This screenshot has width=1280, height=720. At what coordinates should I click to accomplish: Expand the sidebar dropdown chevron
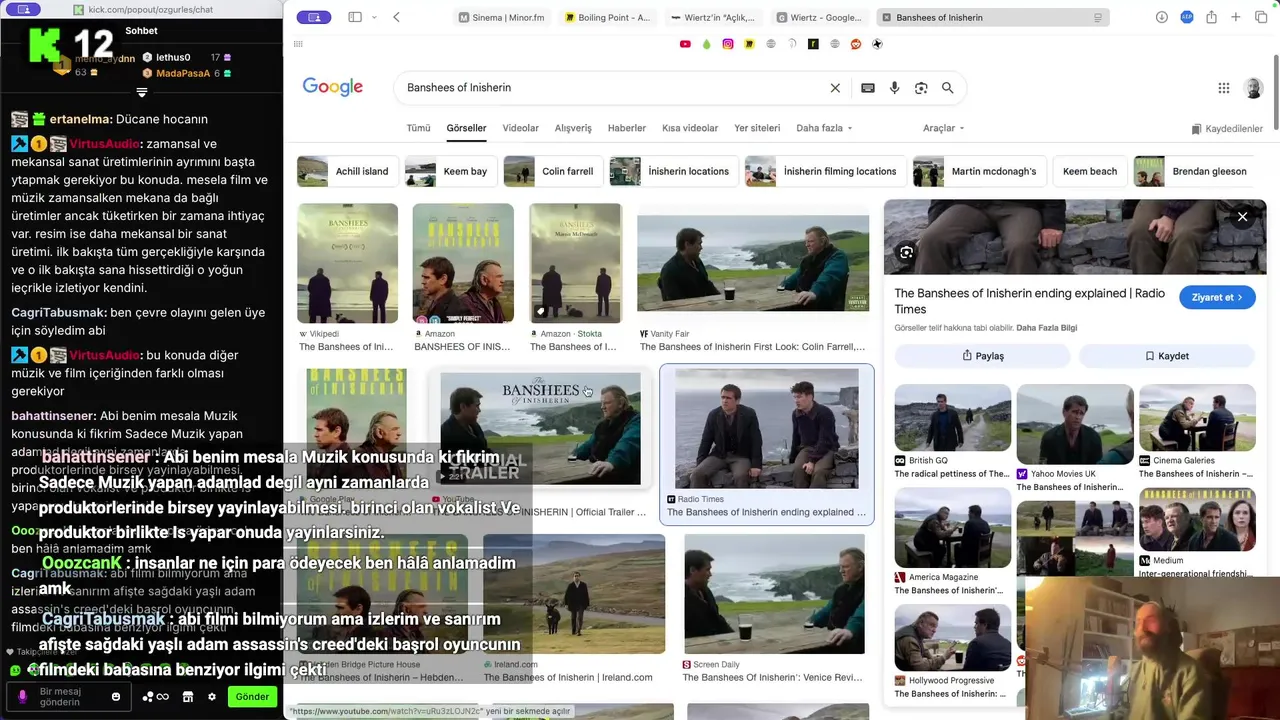coord(375,17)
